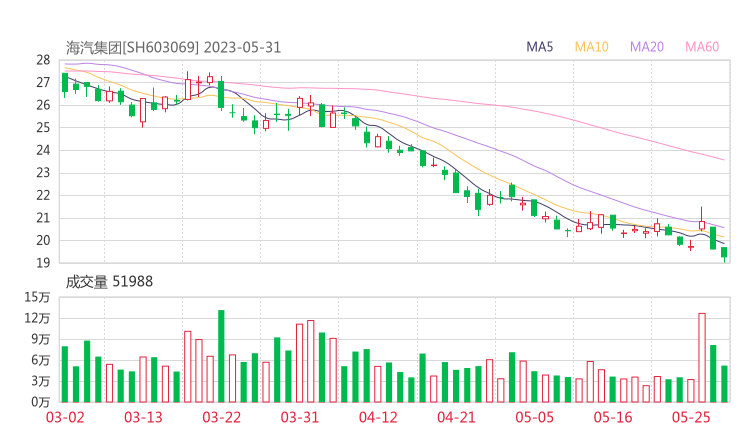Viewport: 740px width, 440px height.
Task: Click the tall red volume bar after 05-25
Action: pos(702,358)
